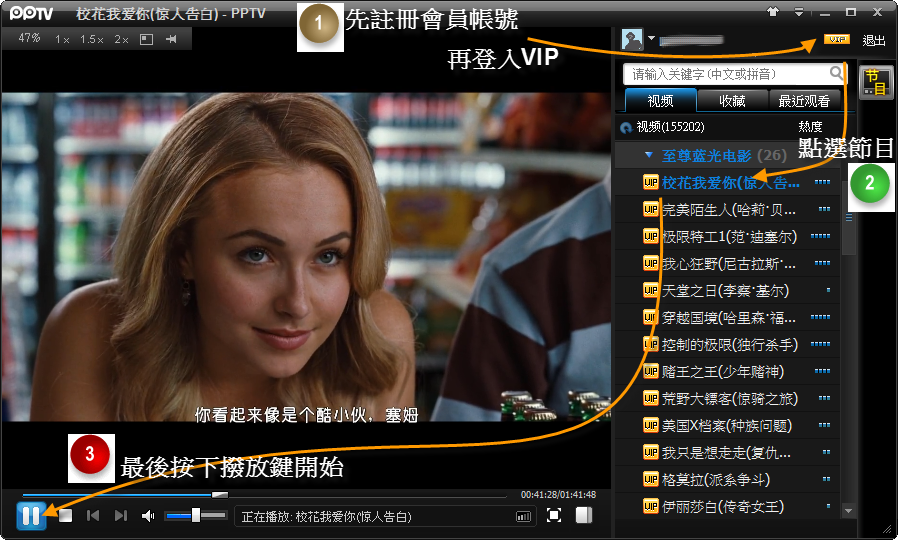The image size is (898, 540).
Task: Set video size to 1x
Action: 62,40
